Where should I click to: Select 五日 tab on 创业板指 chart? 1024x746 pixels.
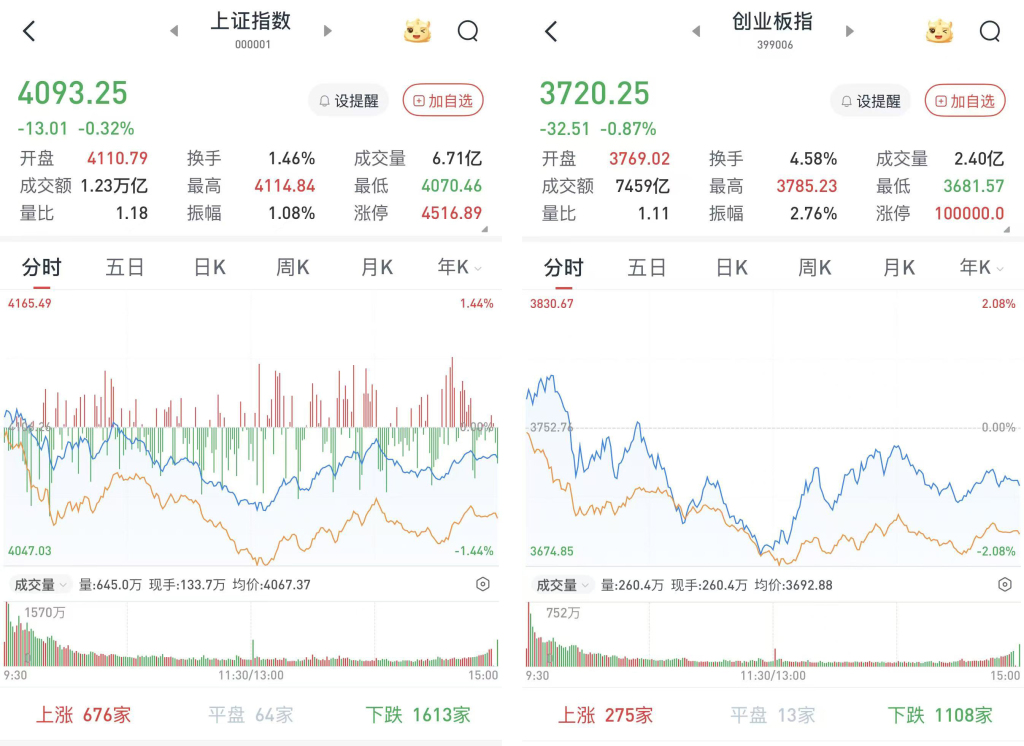pyautogui.click(x=647, y=268)
